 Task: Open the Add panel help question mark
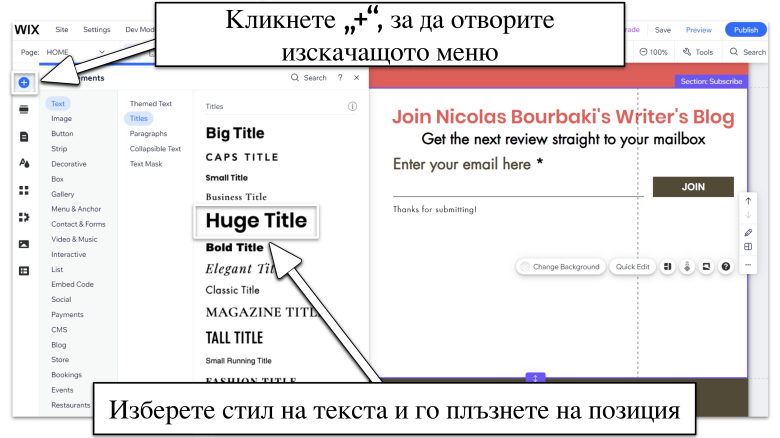pos(340,78)
